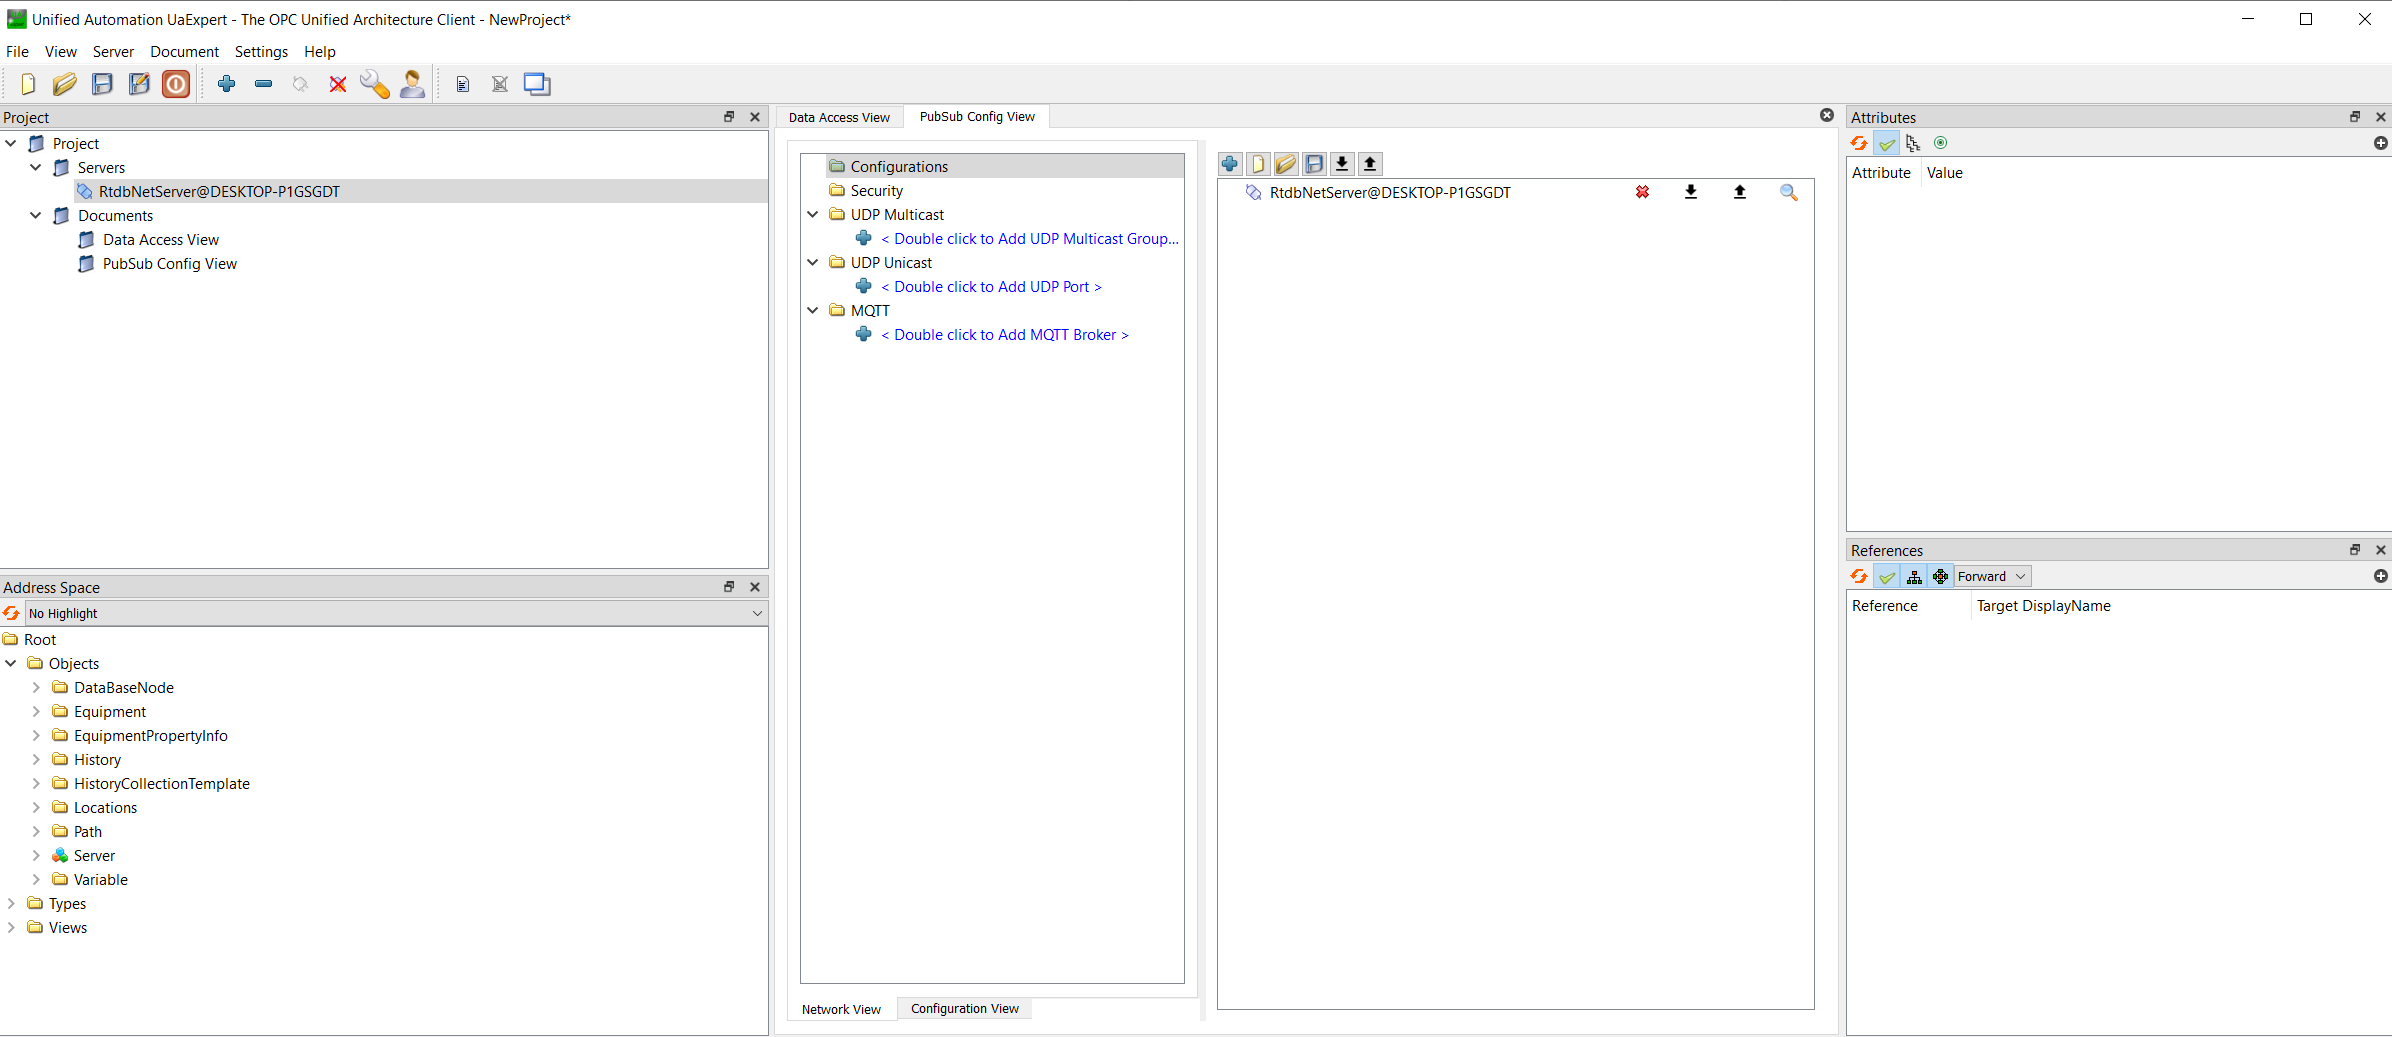Switch to the Data Access View tab
This screenshot has width=2392, height=1037.
[839, 117]
